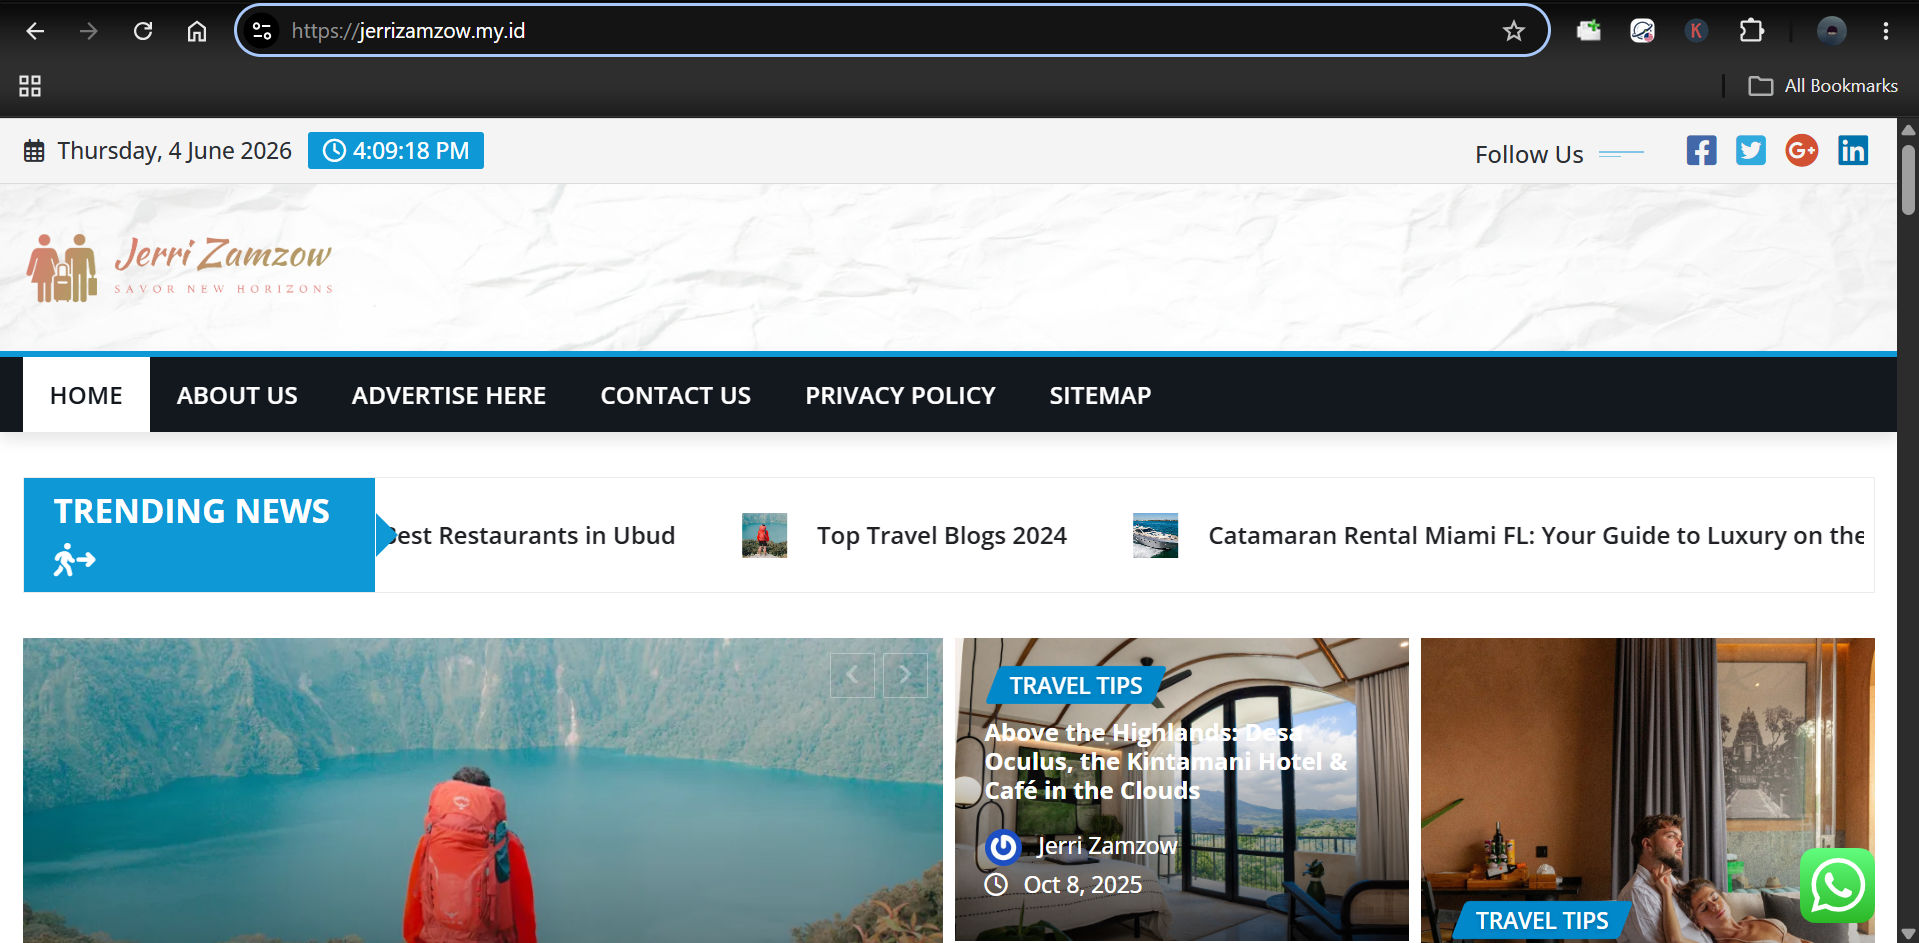Click the page vertical scrollbar thumb
1919x943 pixels.
(x=1908, y=180)
